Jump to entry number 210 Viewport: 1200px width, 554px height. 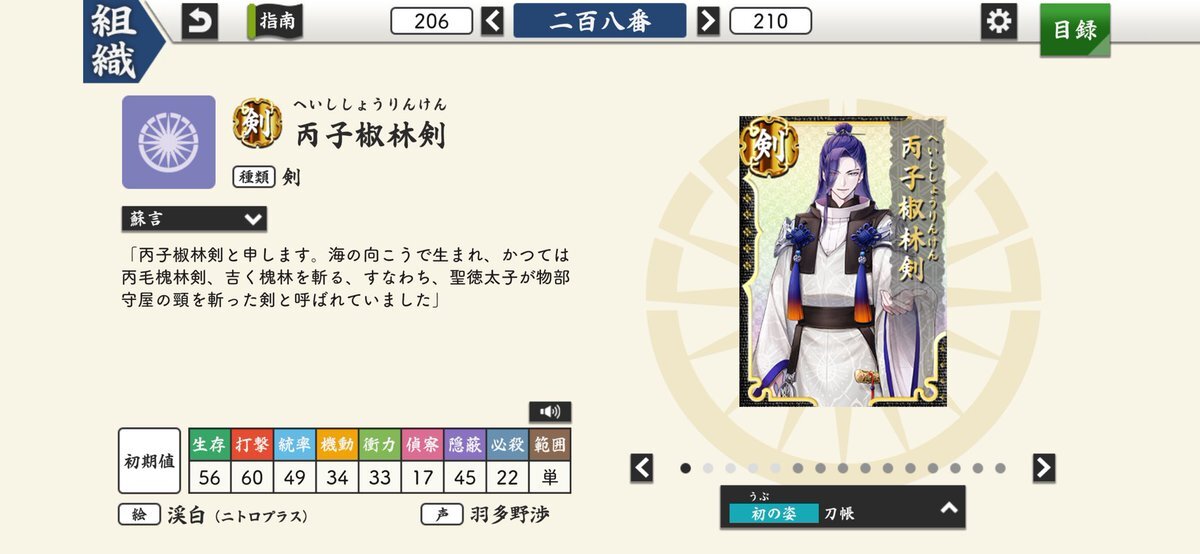771,21
